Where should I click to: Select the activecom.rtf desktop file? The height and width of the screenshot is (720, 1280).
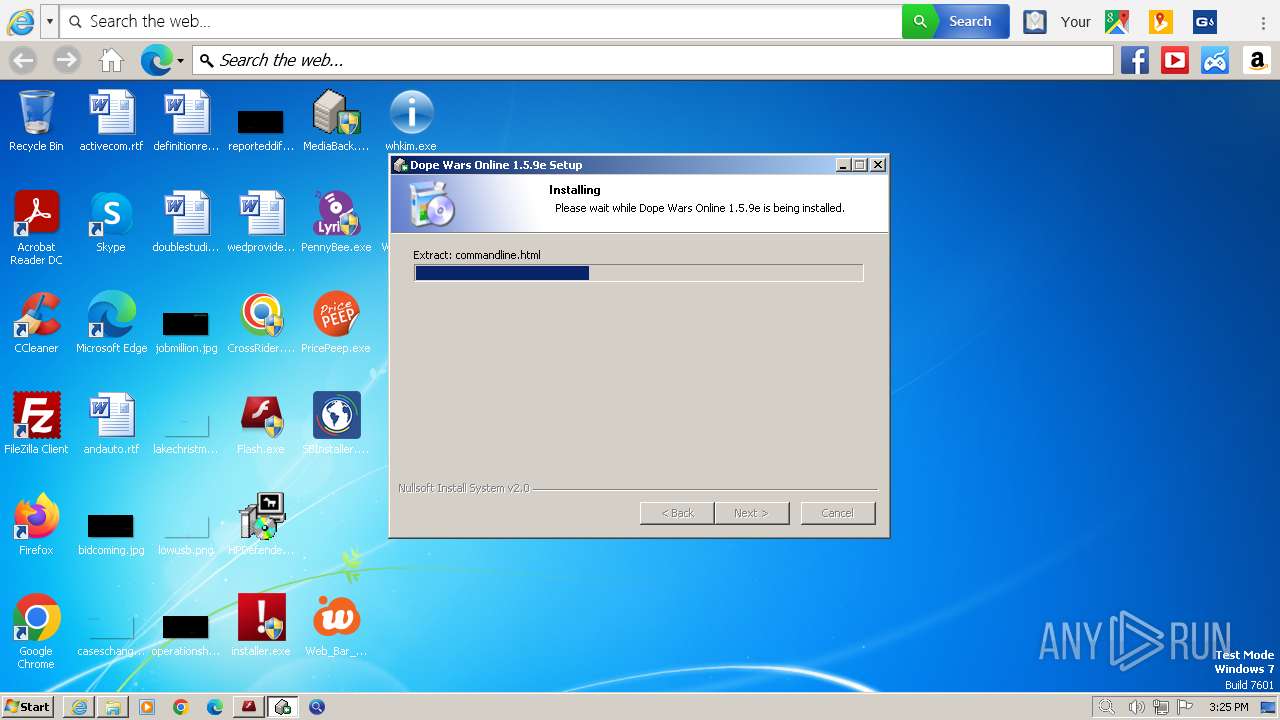[111, 121]
